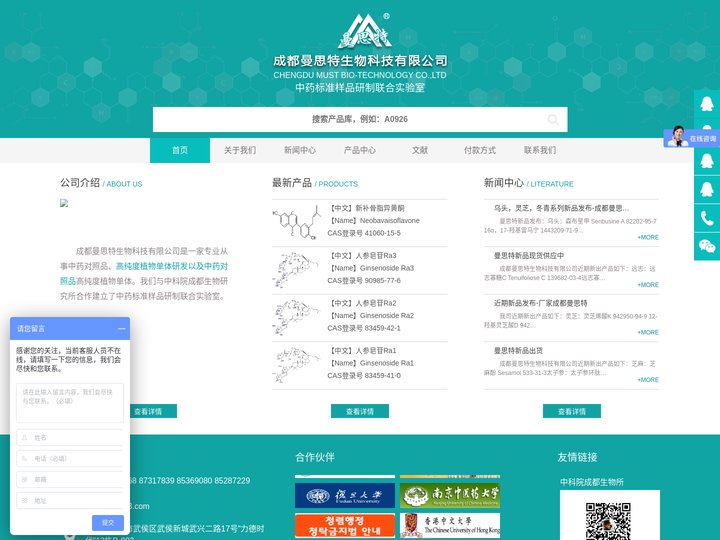720x540 pixels.
Task: Click the 姓名 name field
Action: [70, 438]
